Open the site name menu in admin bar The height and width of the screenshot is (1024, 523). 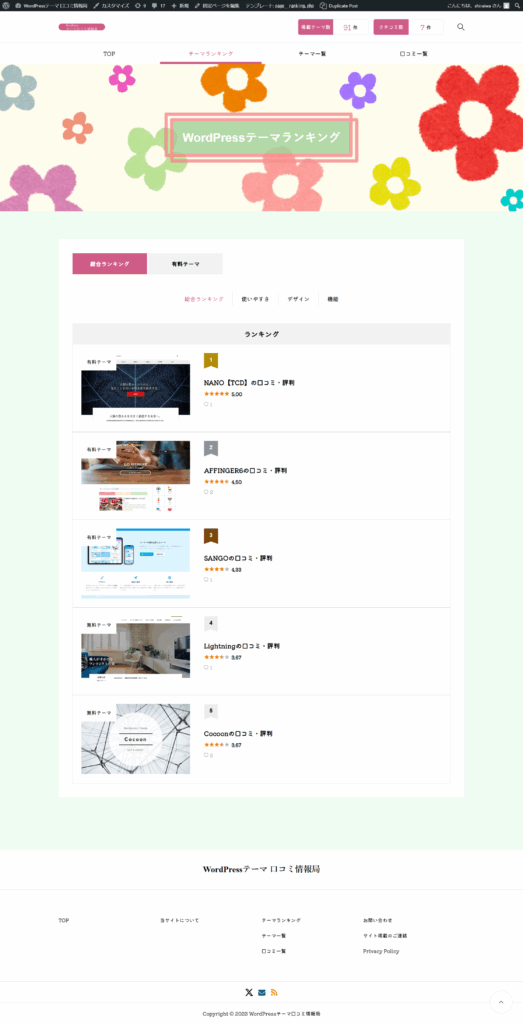pos(51,5)
